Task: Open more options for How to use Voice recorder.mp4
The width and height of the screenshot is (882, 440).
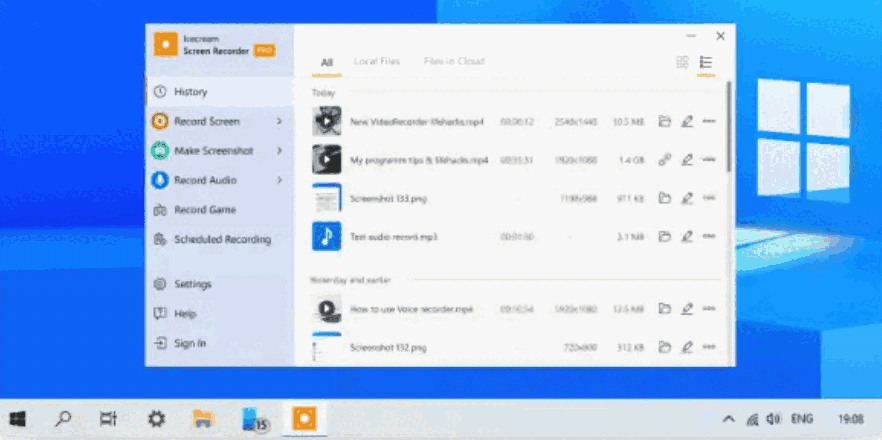Action: 709,309
